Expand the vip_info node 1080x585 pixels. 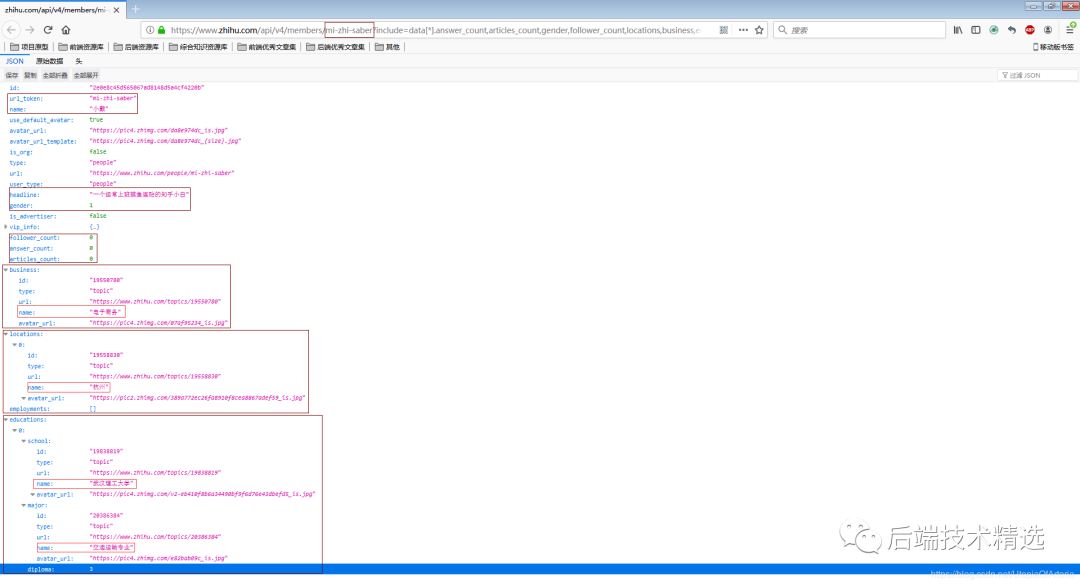point(6,227)
